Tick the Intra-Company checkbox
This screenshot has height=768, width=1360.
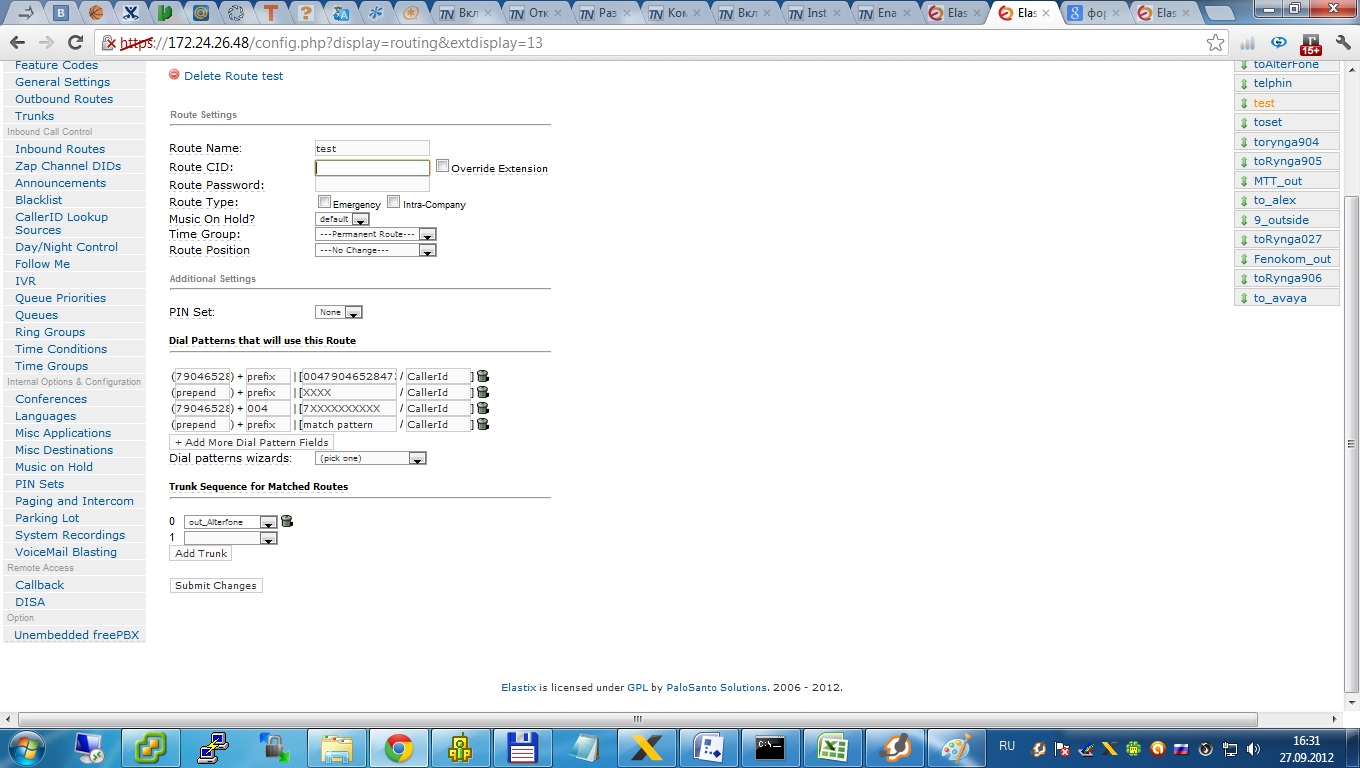click(x=394, y=202)
